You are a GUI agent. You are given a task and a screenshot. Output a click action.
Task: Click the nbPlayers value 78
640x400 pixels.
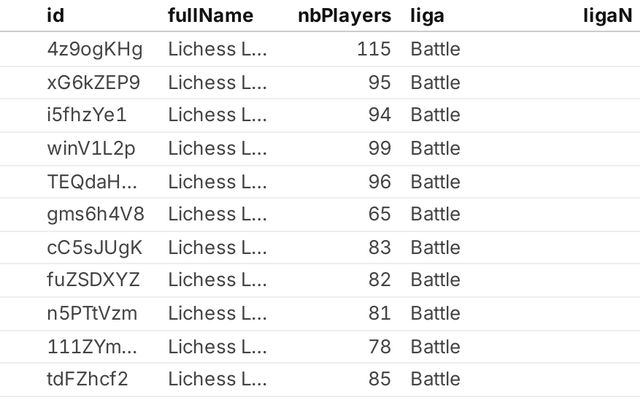coord(379,346)
